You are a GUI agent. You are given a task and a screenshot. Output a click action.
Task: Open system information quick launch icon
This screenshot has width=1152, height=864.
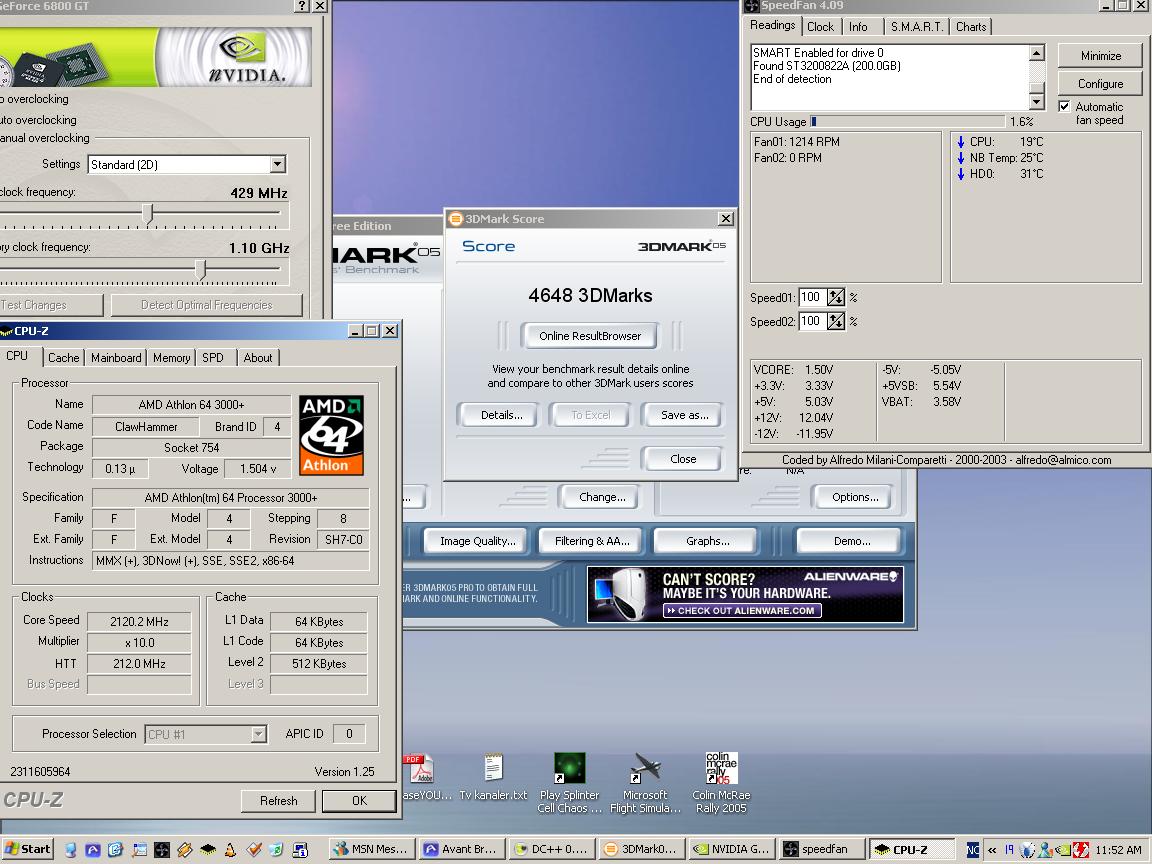tap(300, 850)
